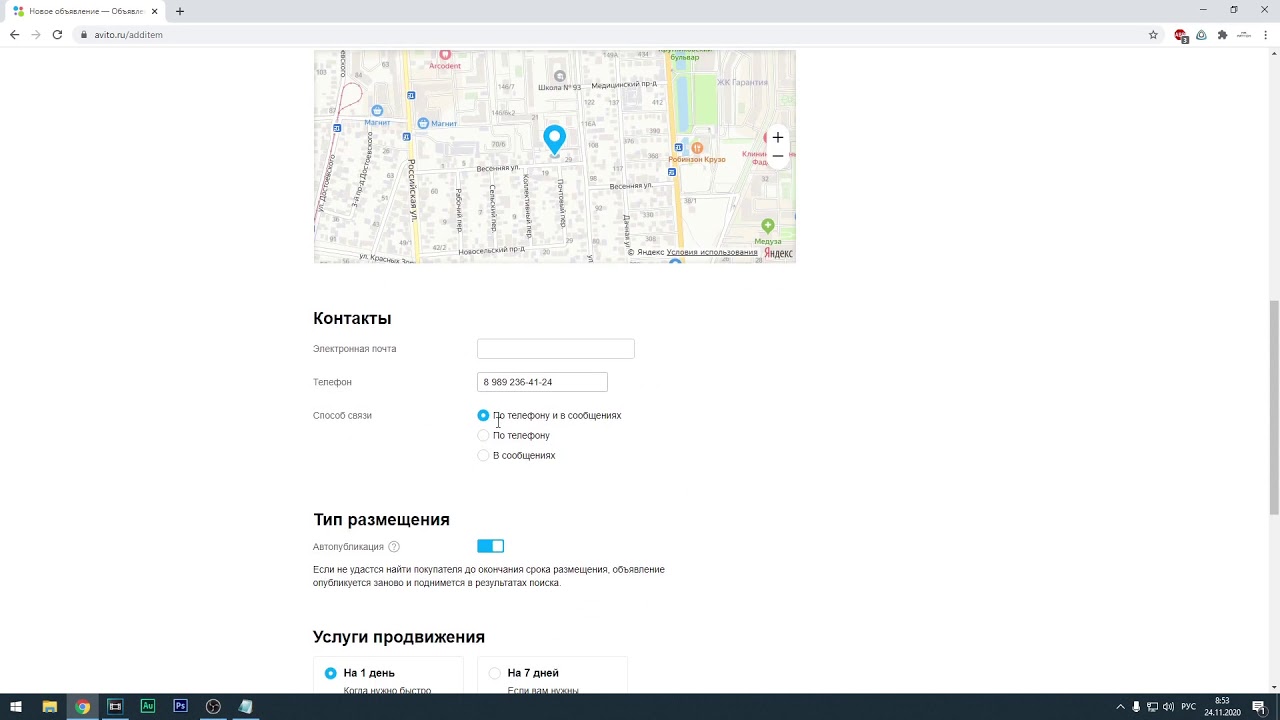The width and height of the screenshot is (1280, 720).
Task: Click the profile avatar in Chrome toolbar
Action: tap(1244, 34)
